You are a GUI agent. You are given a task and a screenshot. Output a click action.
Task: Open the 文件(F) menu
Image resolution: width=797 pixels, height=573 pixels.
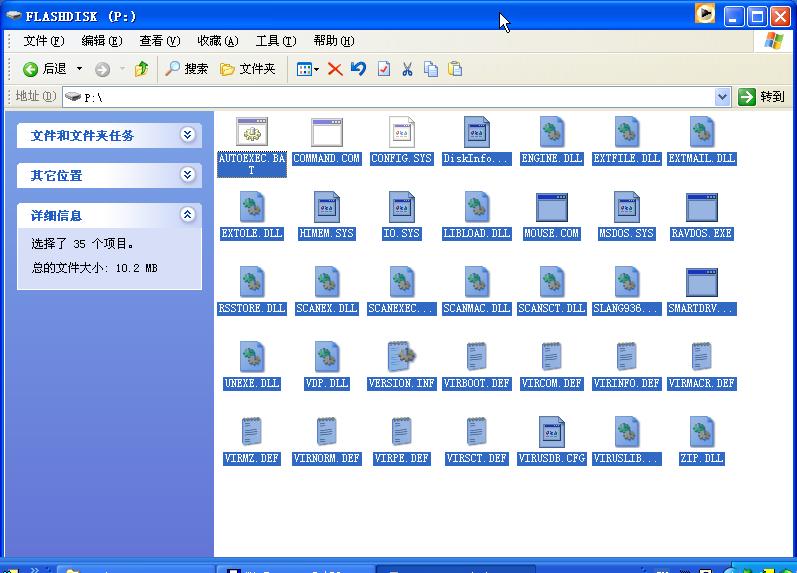point(44,41)
